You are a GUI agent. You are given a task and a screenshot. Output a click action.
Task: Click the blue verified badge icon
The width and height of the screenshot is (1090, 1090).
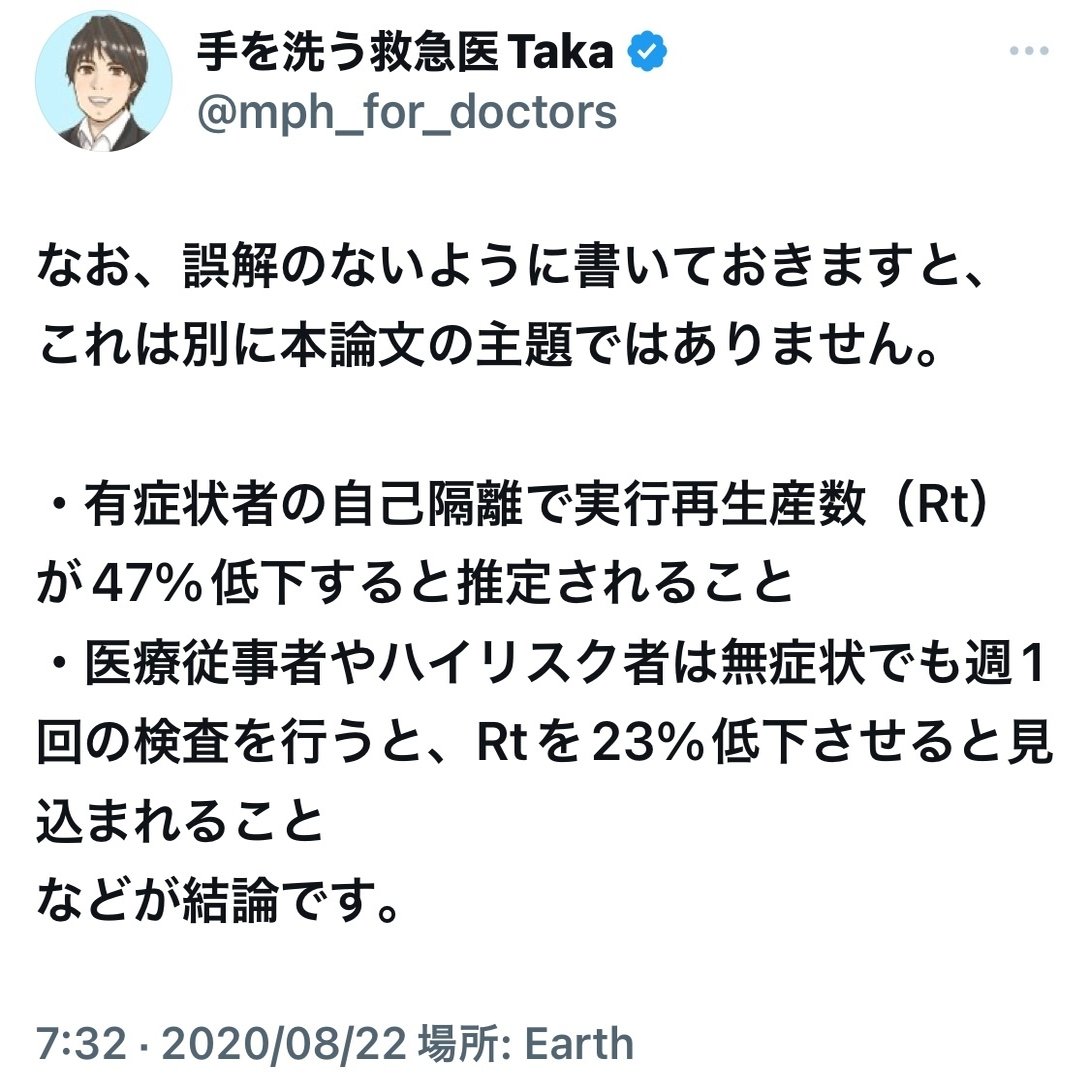point(647,51)
